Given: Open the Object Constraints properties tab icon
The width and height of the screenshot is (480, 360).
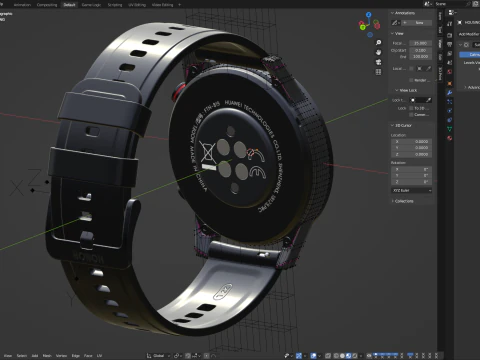Looking at the screenshot, I should [450, 120].
